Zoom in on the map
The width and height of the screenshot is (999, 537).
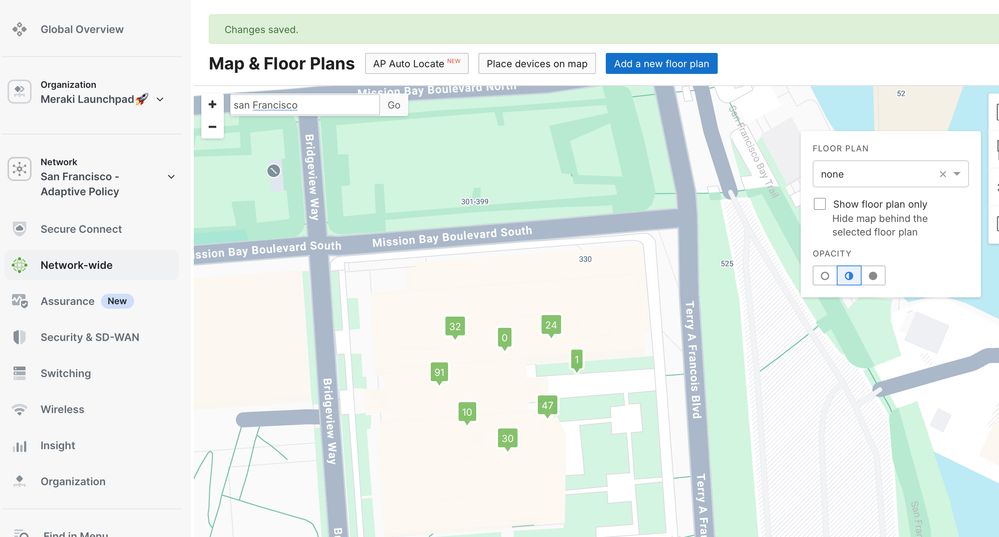point(212,104)
